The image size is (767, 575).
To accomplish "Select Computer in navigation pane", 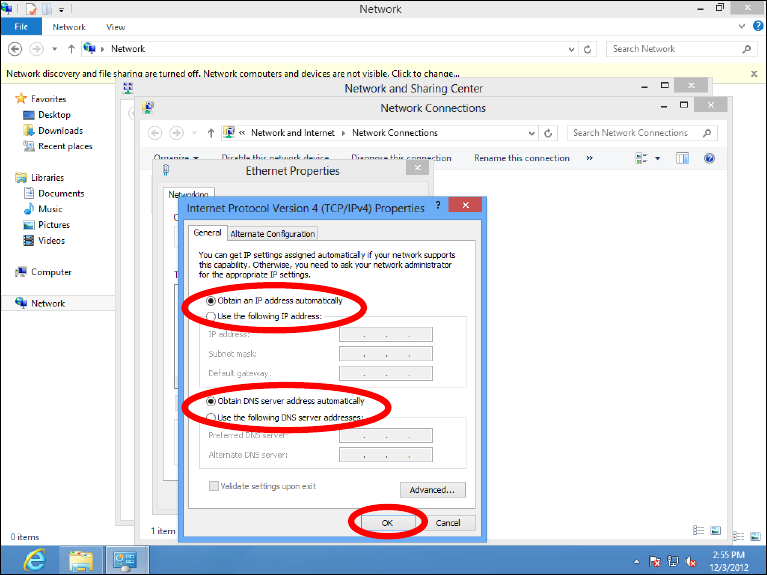I will (51, 272).
